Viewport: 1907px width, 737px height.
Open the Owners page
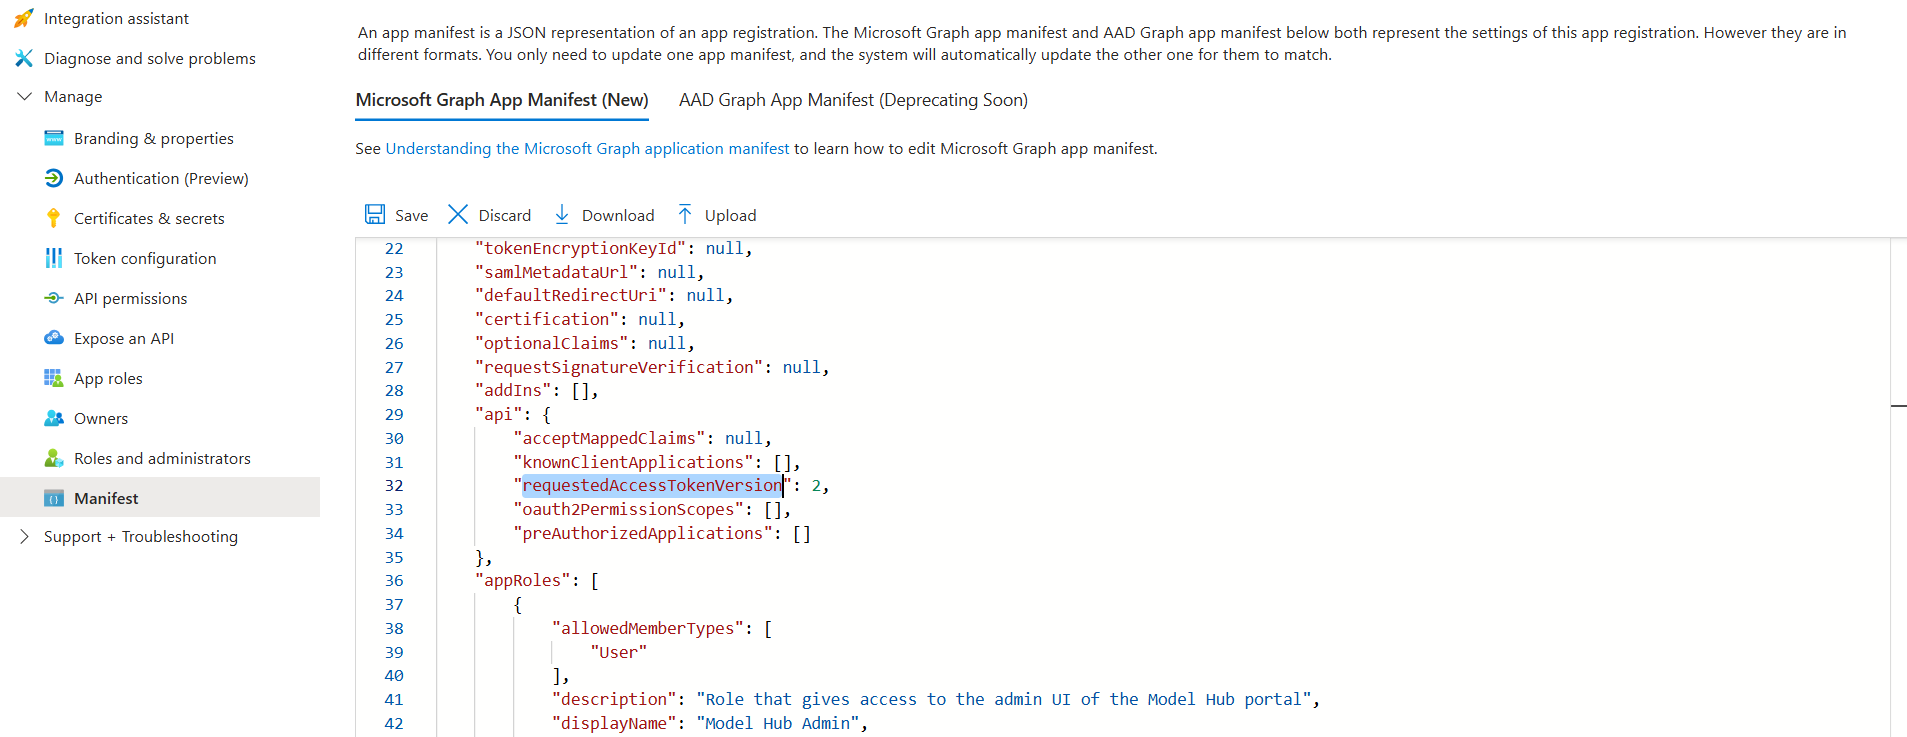tap(101, 419)
